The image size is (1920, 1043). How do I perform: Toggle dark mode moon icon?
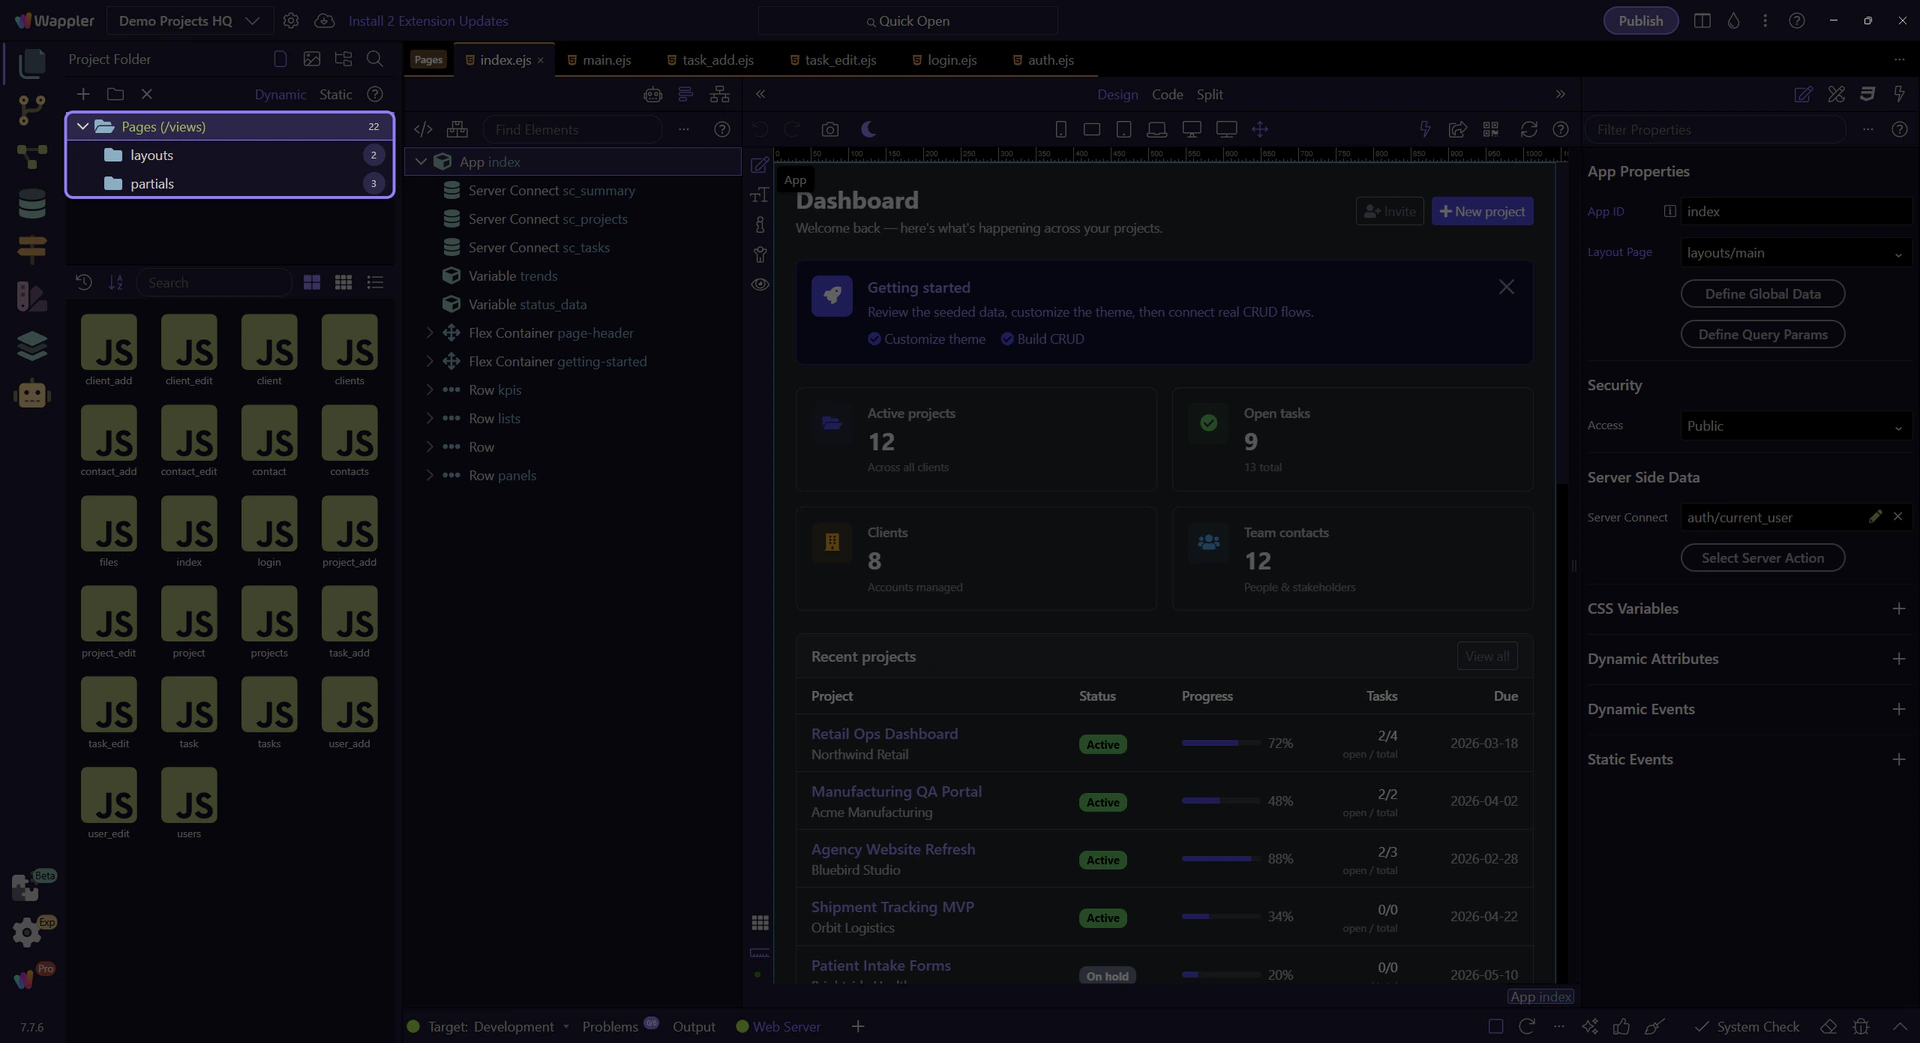click(868, 130)
